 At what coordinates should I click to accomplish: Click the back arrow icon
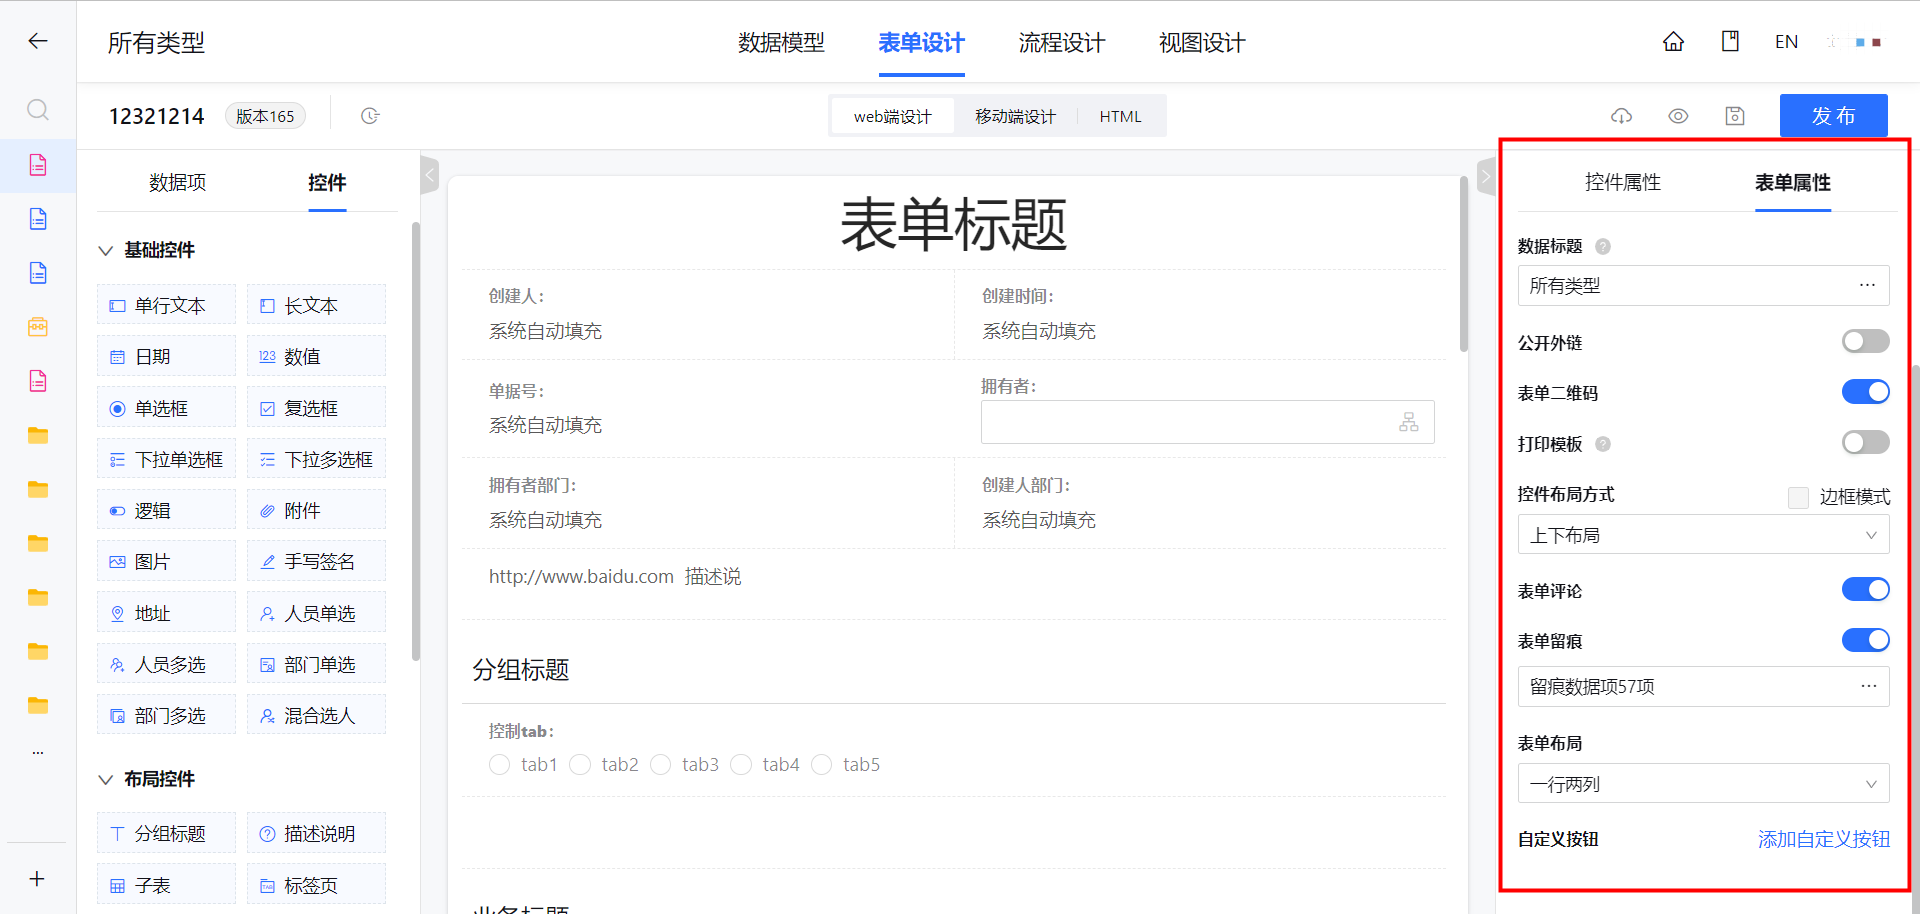38,41
